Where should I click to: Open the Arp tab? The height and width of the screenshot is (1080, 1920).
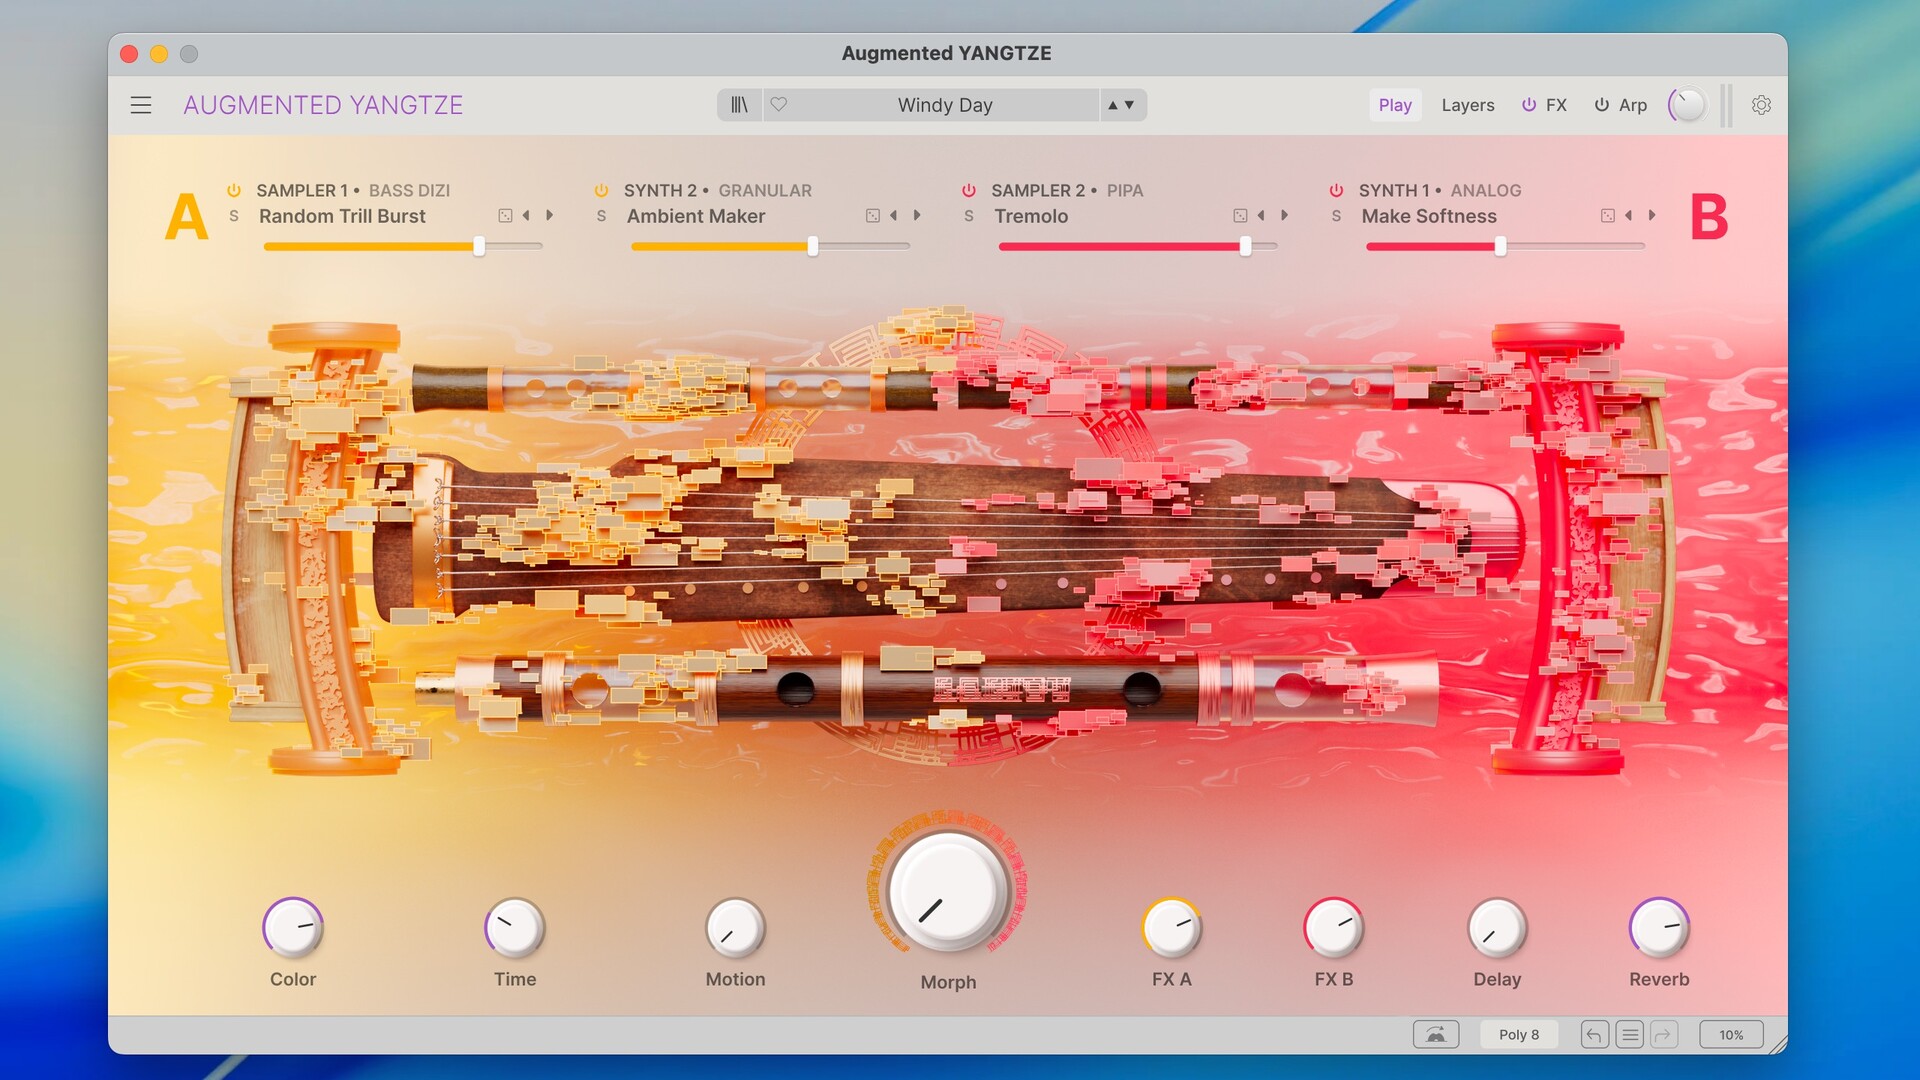click(1633, 105)
